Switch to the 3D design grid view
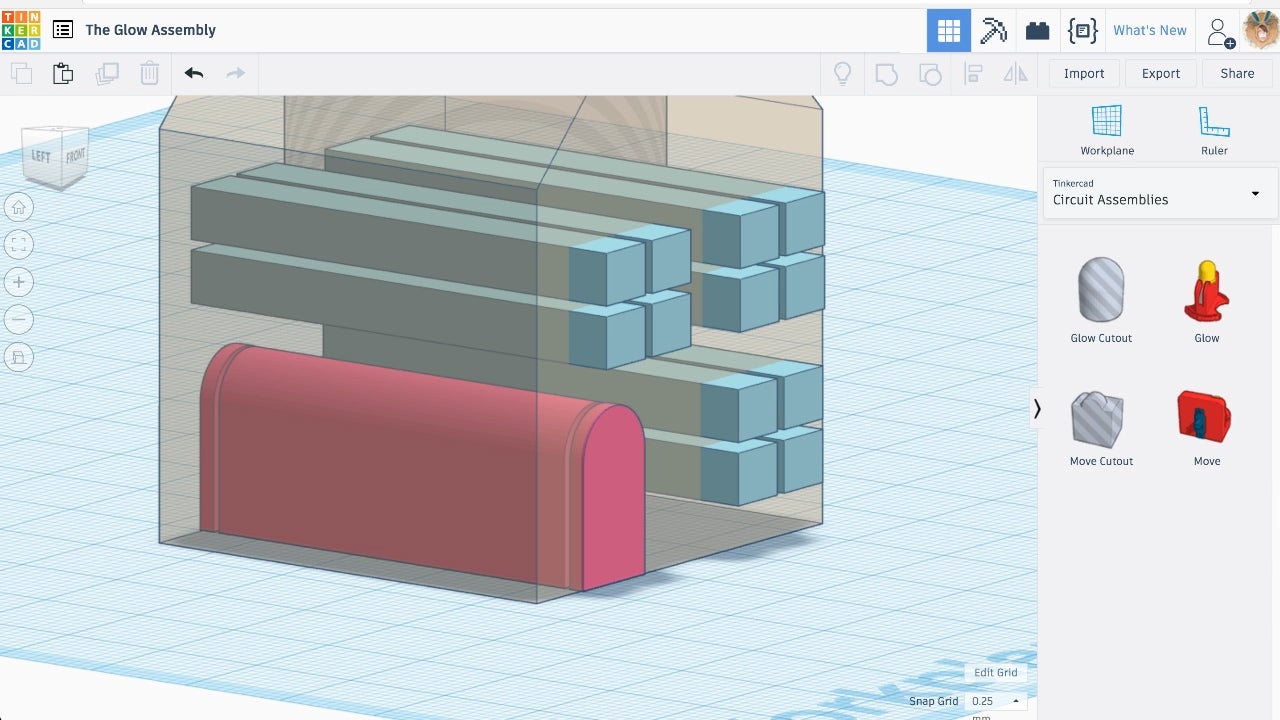This screenshot has width=1280, height=720. (949, 30)
